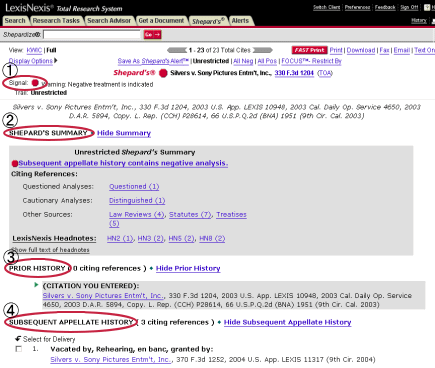The width and height of the screenshot is (435, 368).
Task: Open the Law Reviews (4) link
Action: tap(137, 215)
